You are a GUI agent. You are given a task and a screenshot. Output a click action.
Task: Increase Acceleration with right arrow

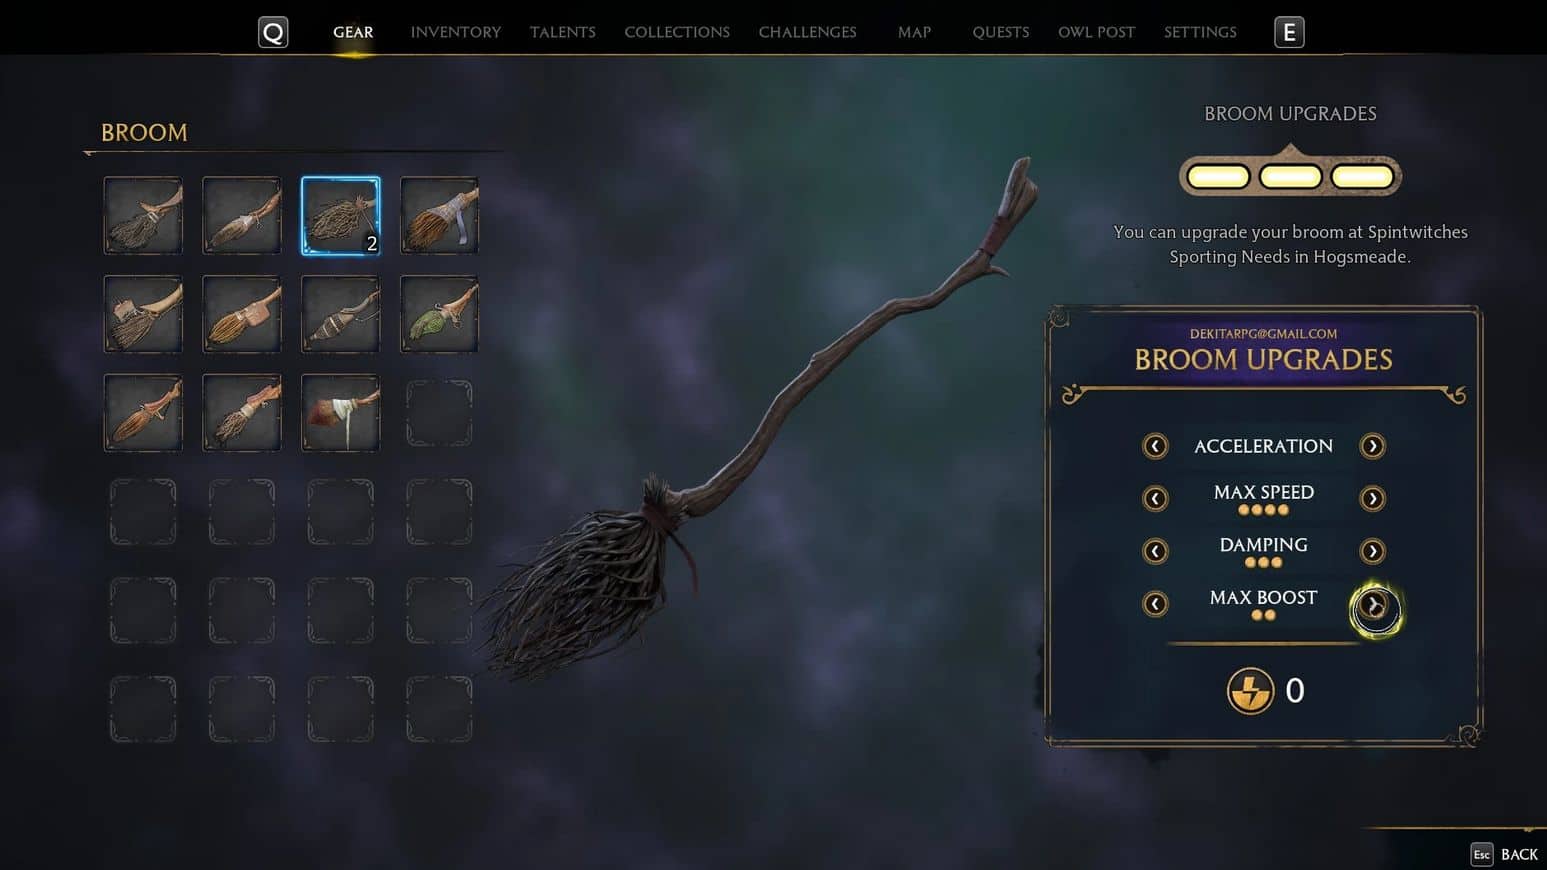1372,446
